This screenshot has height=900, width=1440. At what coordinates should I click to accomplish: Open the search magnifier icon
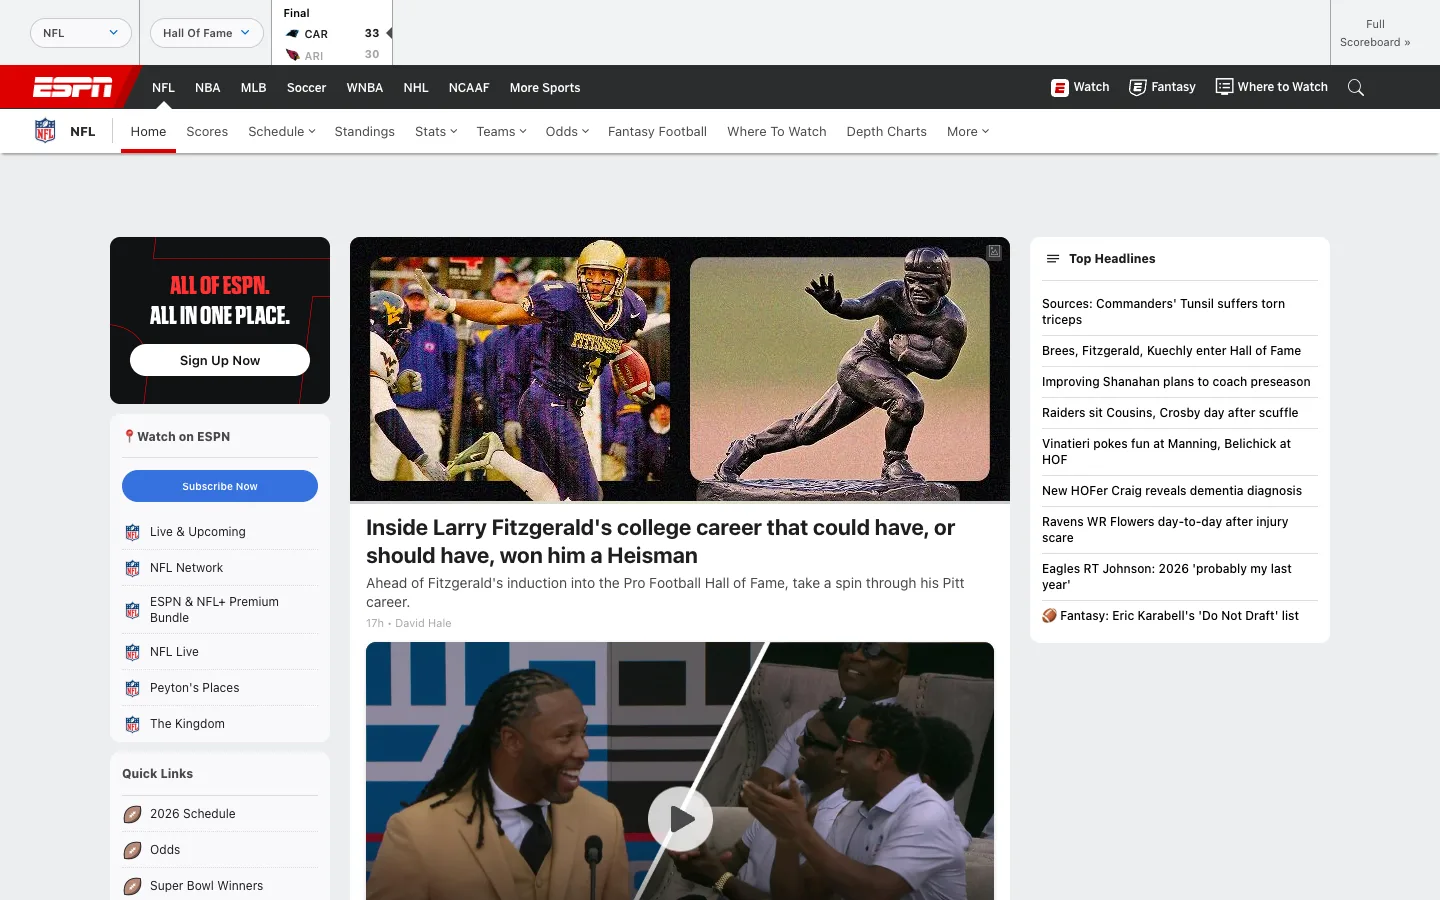[1356, 87]
